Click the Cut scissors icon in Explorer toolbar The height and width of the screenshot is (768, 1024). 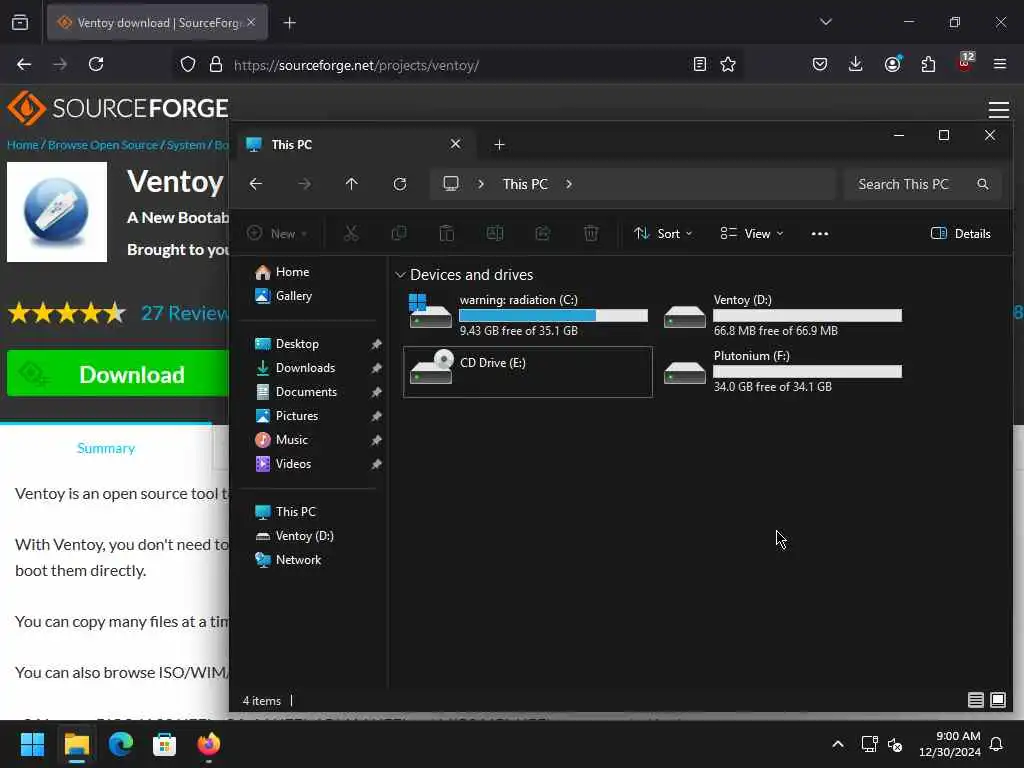pos(351,233)
